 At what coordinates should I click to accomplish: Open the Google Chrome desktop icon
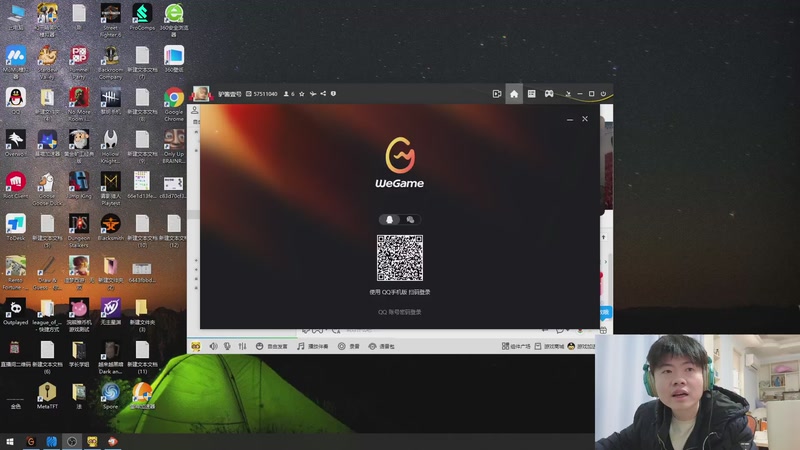click(173, 105)
